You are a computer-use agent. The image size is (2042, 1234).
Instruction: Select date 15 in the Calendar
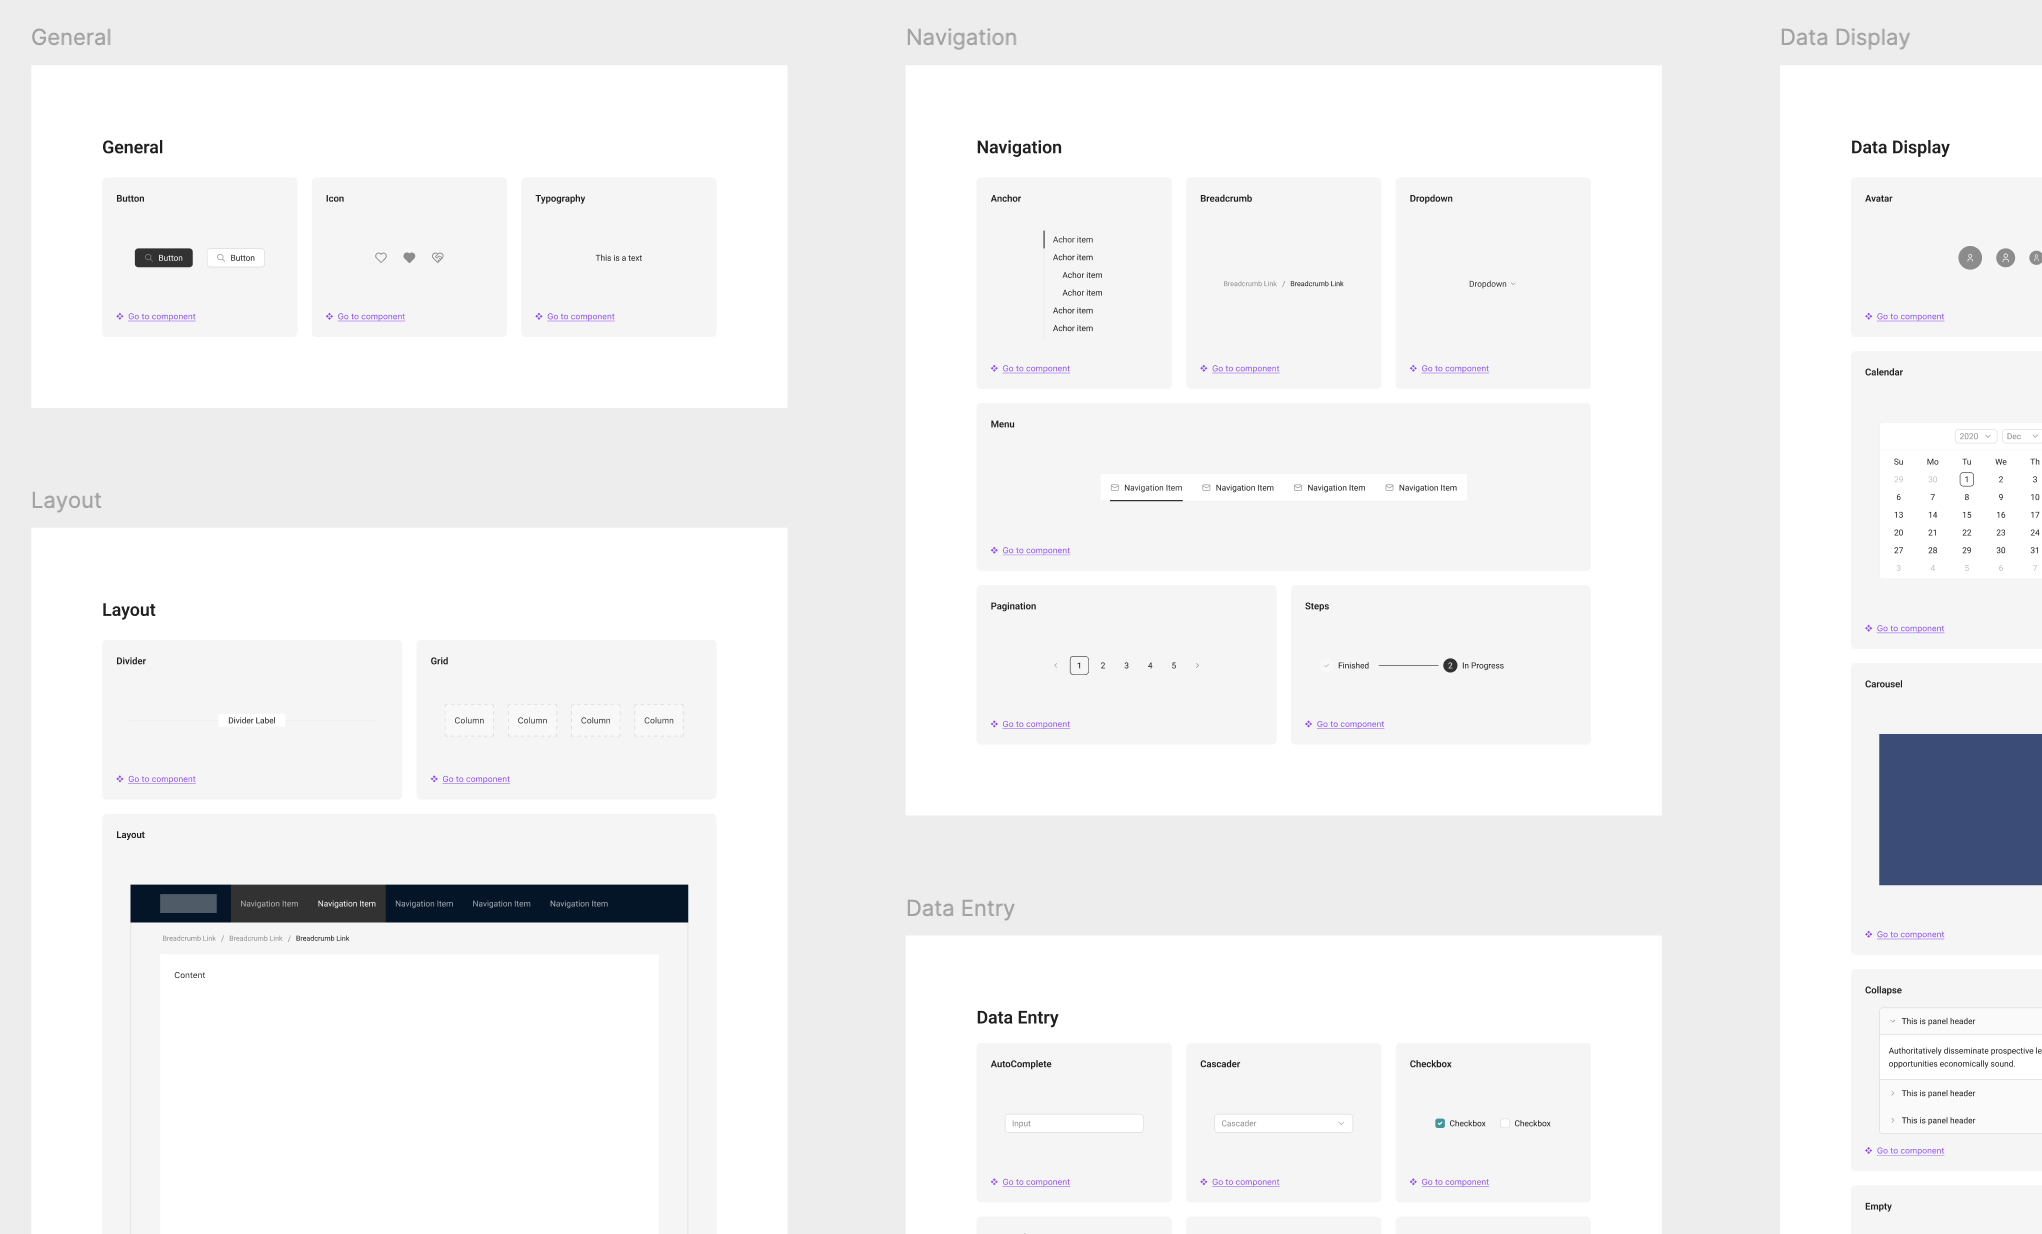1966,515
